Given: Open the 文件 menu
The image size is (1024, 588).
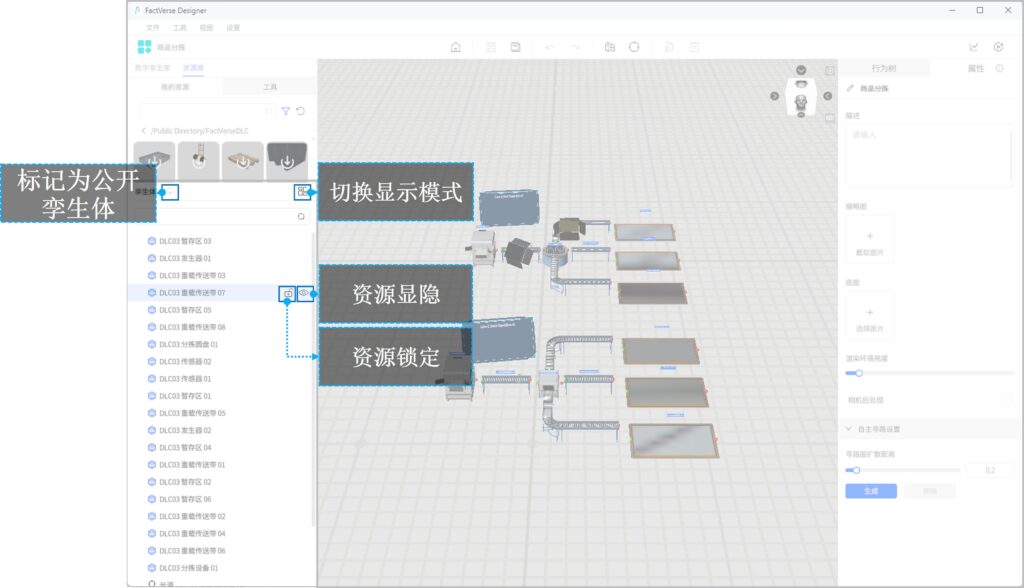Looking at the screenshot, I should 152,28.
